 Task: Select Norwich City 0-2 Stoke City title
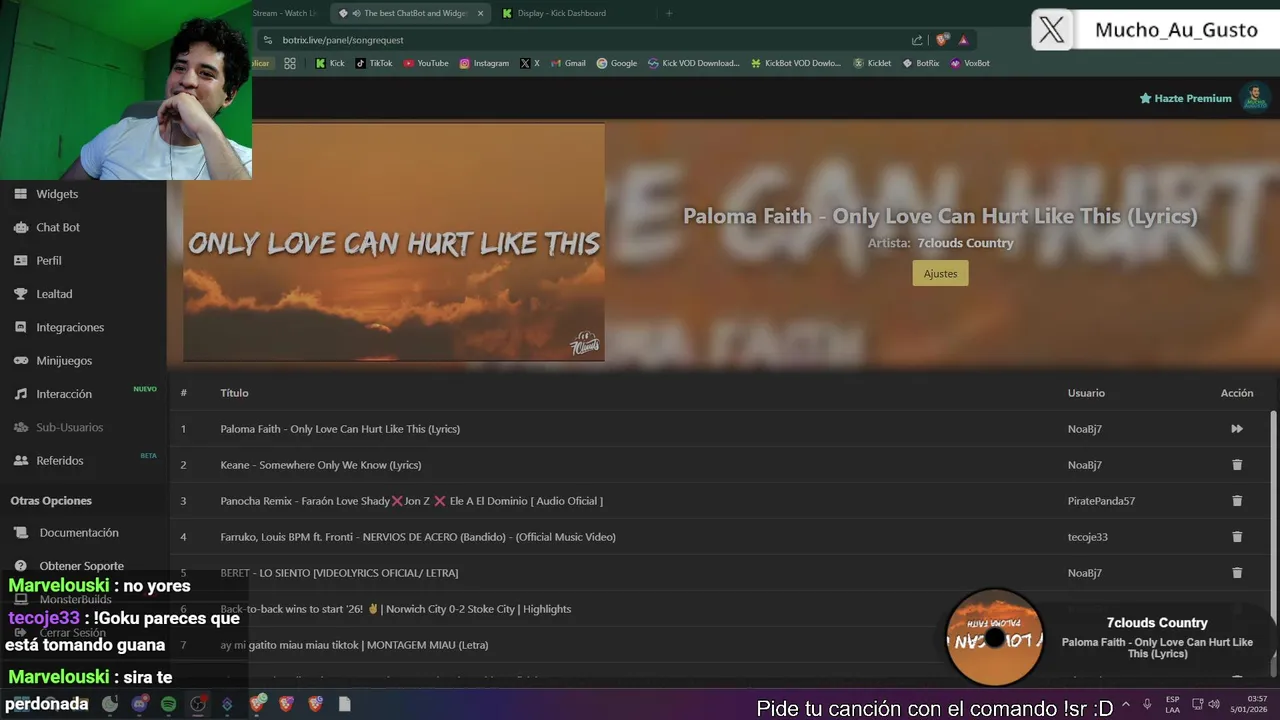pyautogui.click(x=396, y=609)
